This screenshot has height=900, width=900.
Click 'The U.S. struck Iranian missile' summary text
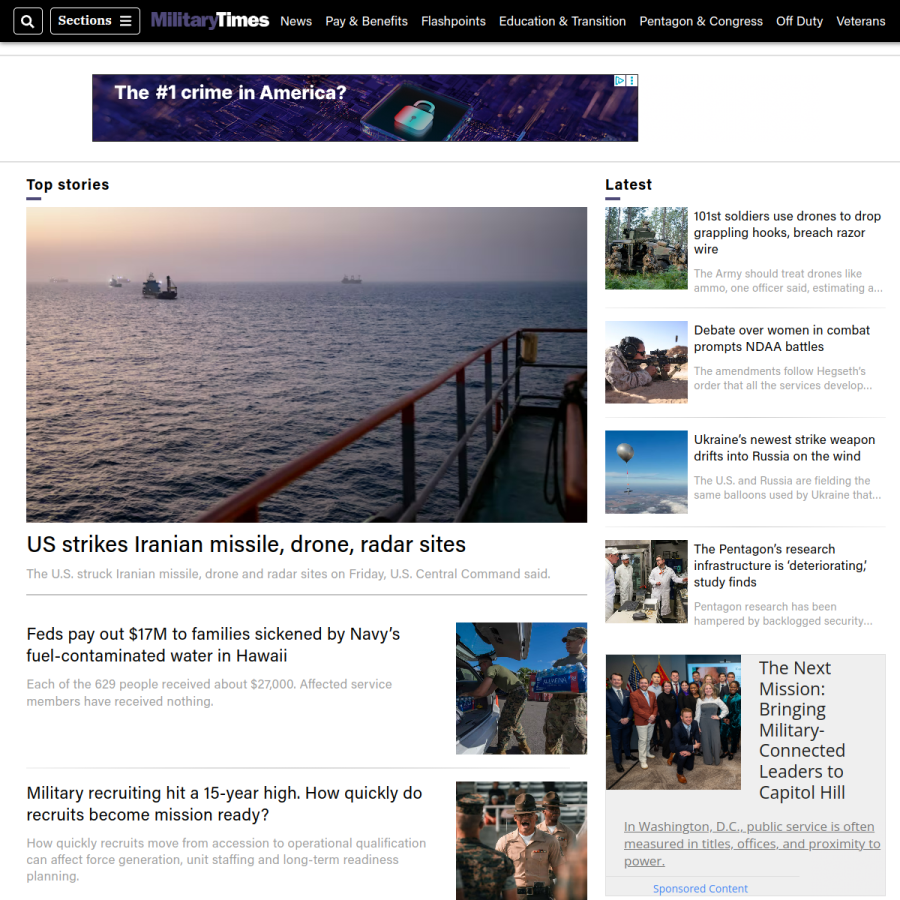288,574
